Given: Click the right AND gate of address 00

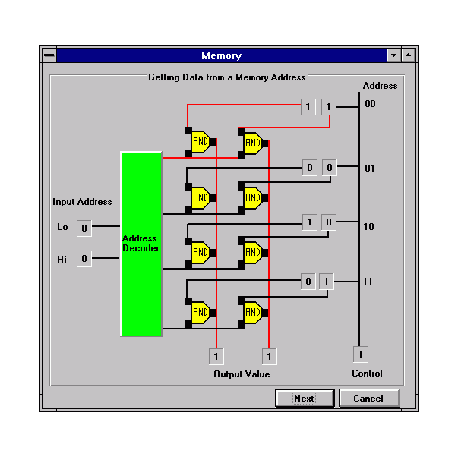Looking at the screenshot, I should click(x=254, y=143).
